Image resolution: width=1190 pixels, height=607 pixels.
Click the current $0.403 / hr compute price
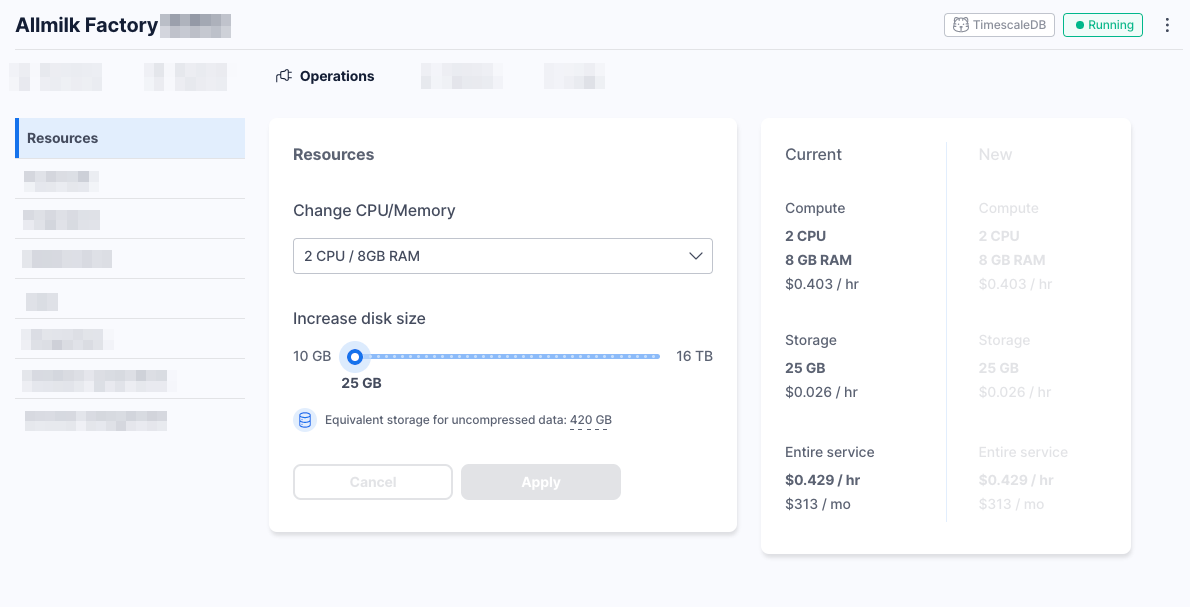pyautogui.click(x=822, y=285)
